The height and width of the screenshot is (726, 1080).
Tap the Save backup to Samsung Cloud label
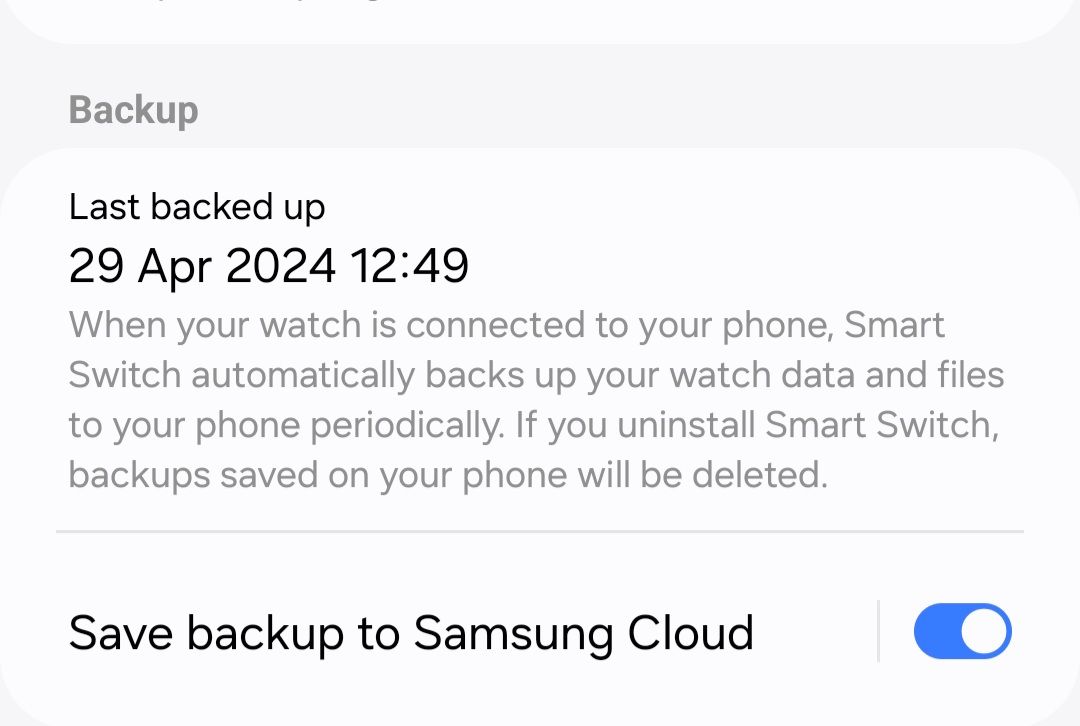coord(410,632)
